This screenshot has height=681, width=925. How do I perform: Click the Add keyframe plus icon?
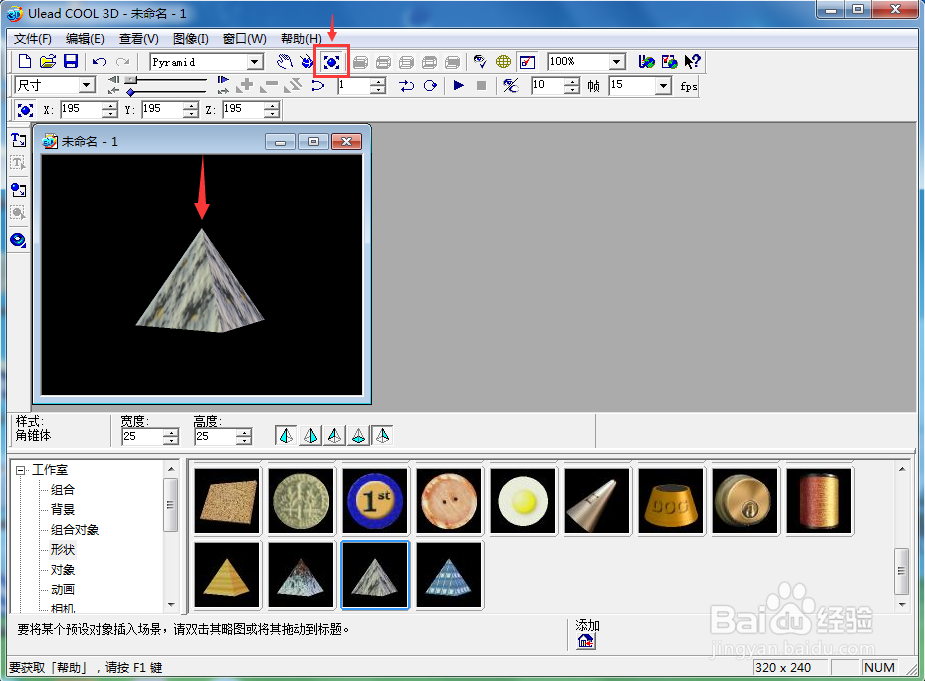[245, 86]
